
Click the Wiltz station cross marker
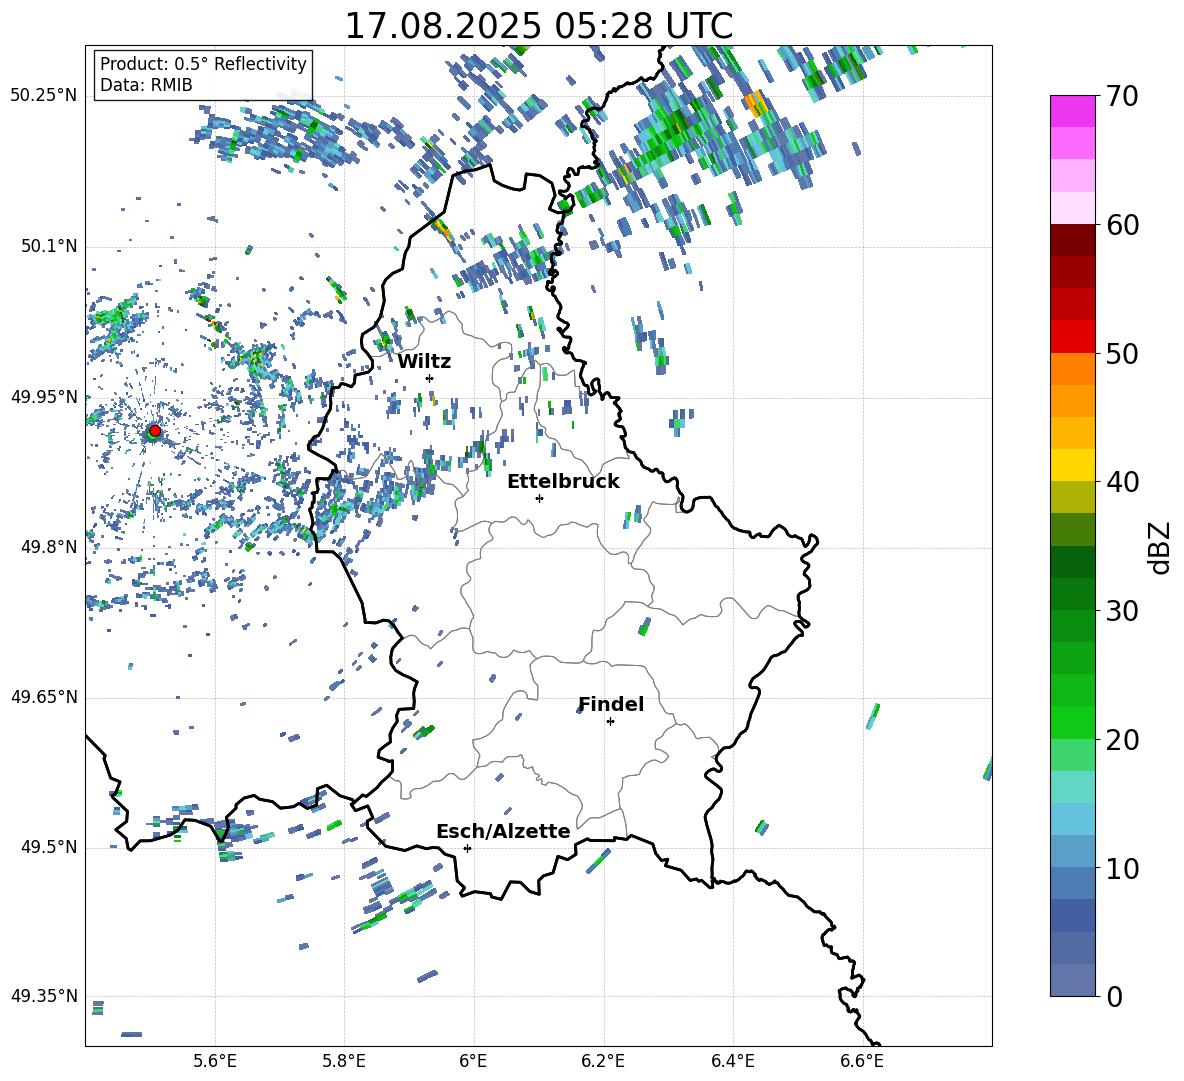[430, 378]
